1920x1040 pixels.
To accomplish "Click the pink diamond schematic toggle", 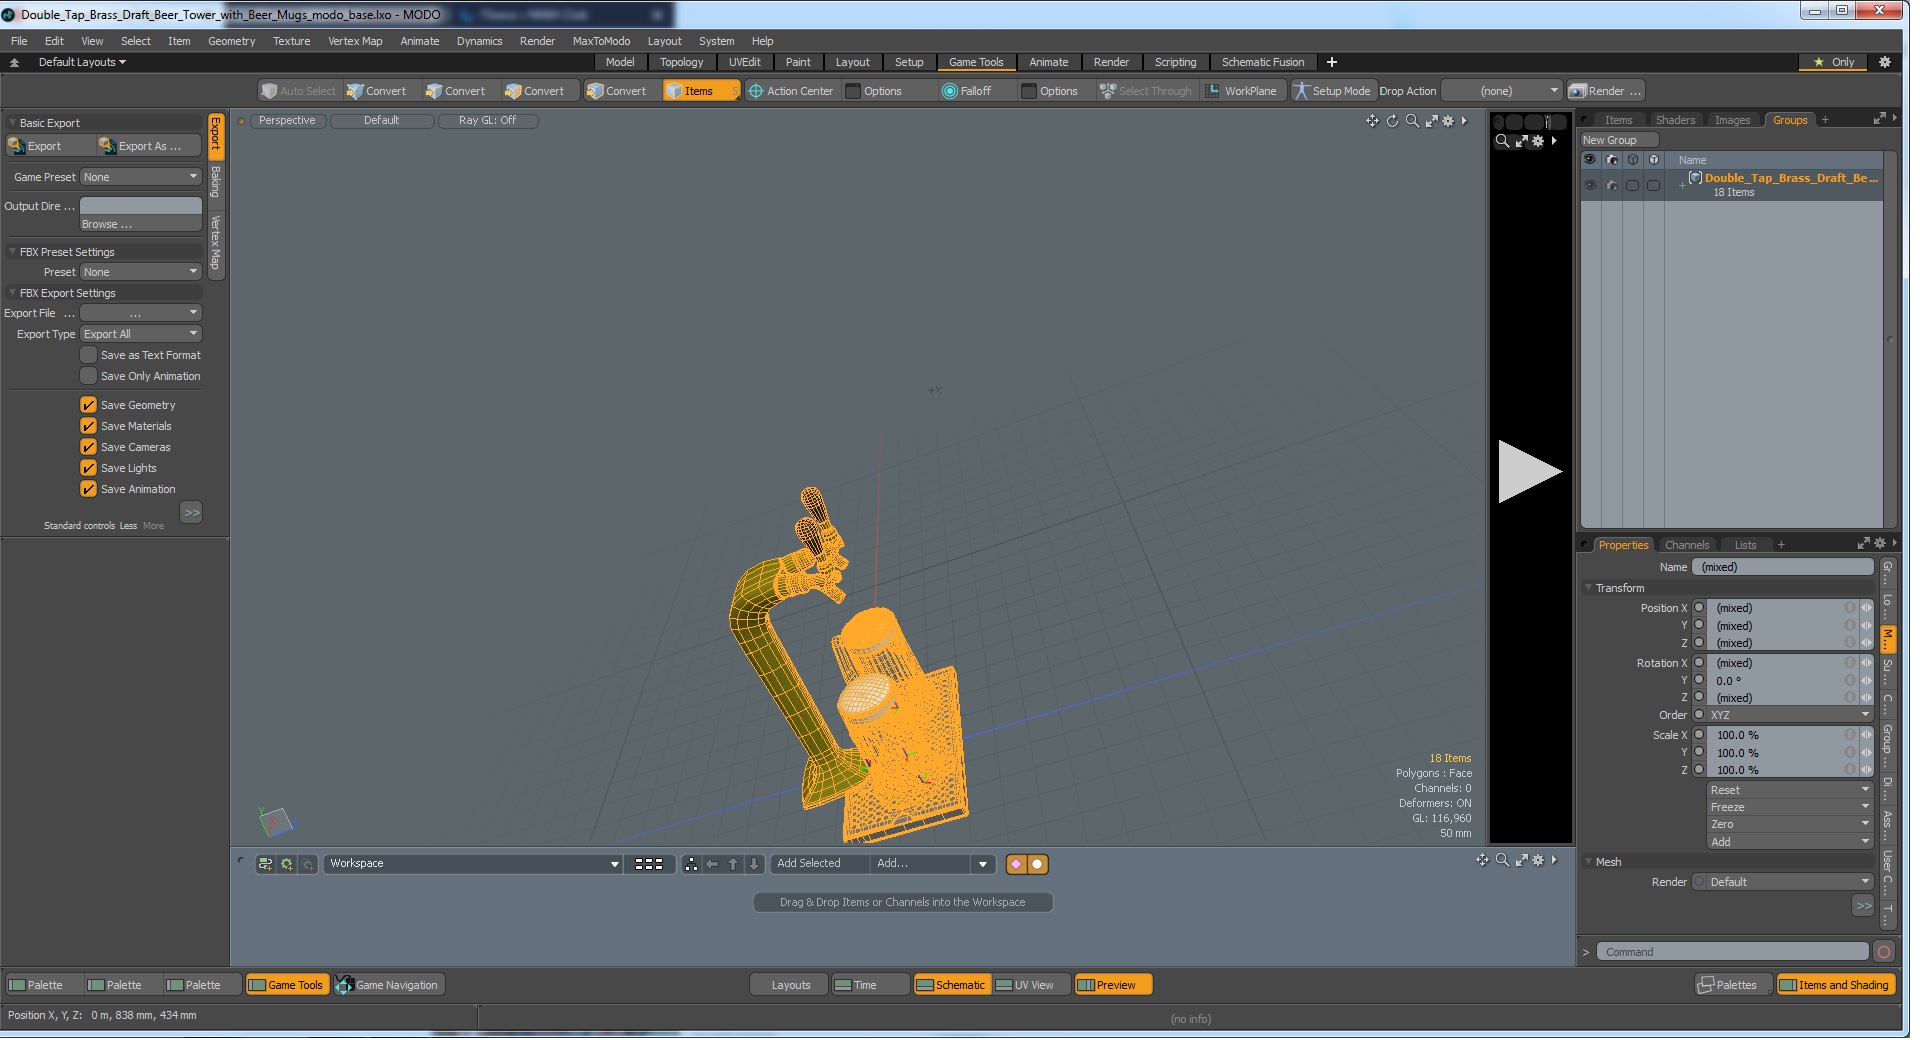I will coord(1017,864).
